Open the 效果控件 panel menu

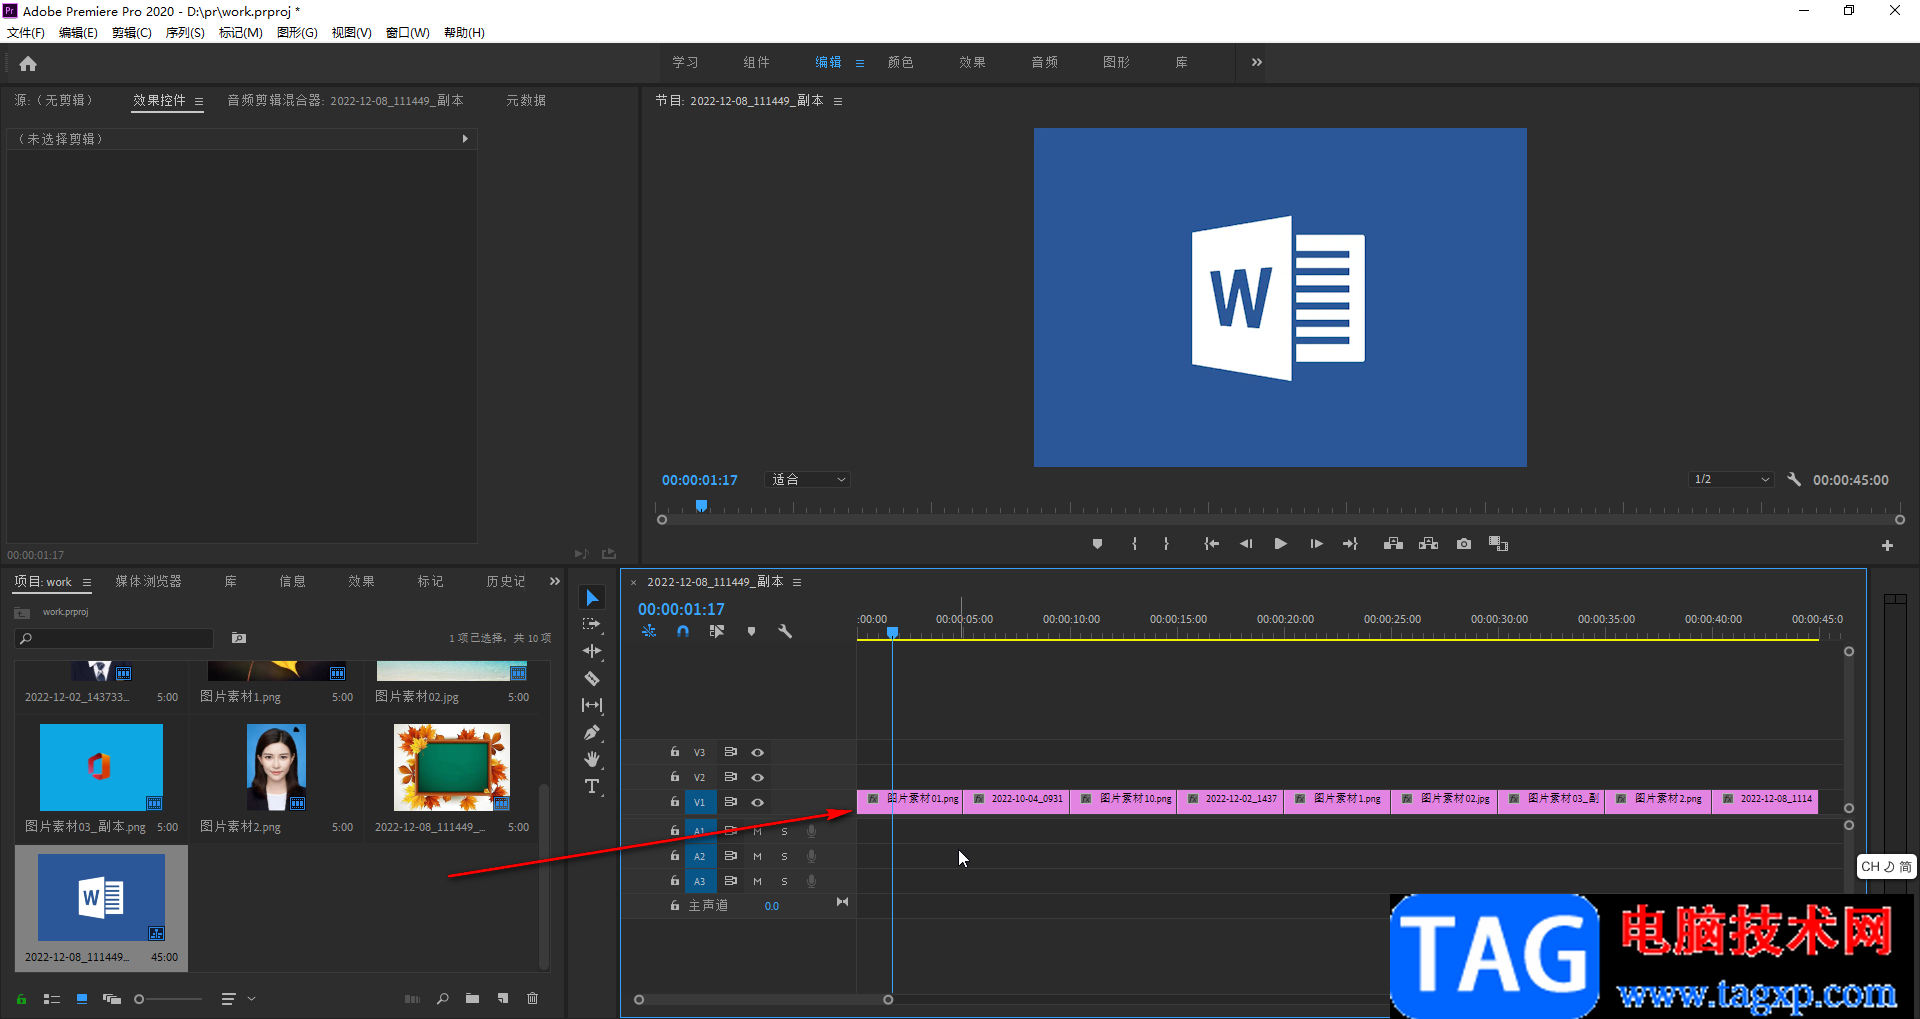click(x=199, y=101)
